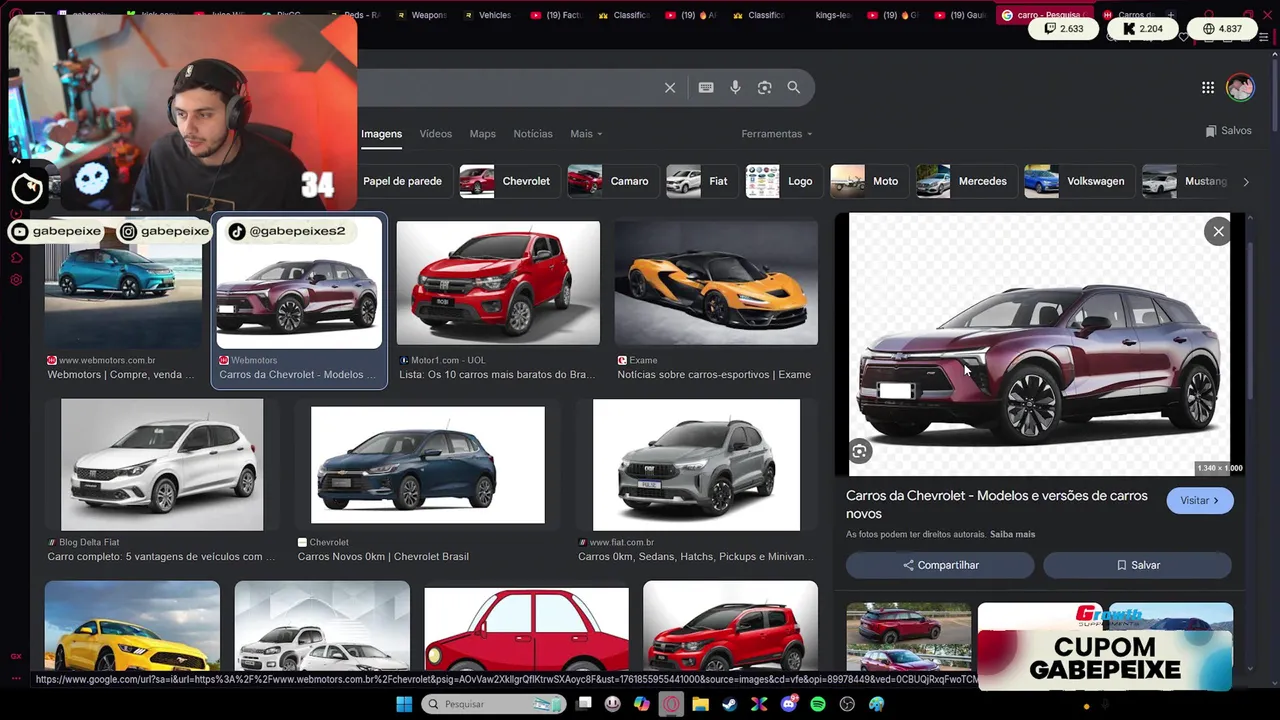This screenshot has height=720, width=1280.
Task: Open the grey Fiat Pulse image result
Action: coord(696,465)
